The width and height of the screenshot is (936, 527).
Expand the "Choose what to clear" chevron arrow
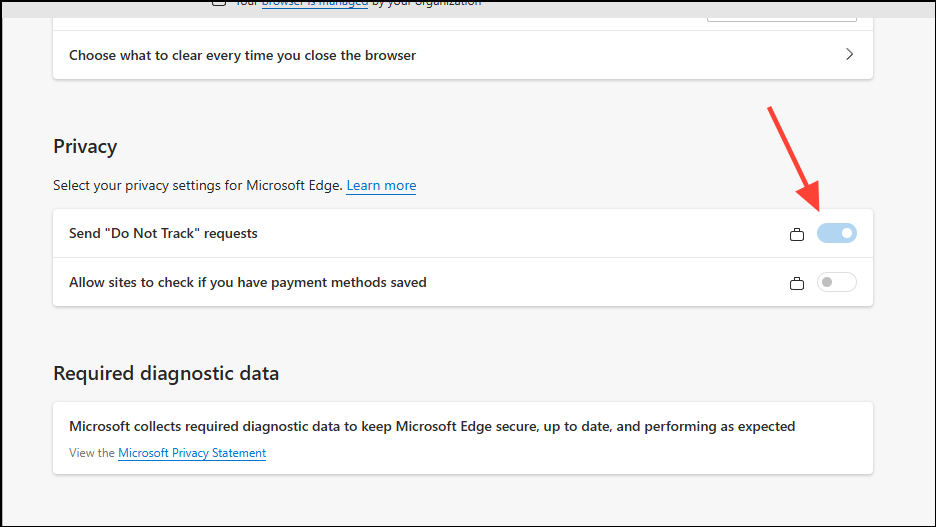(849, 55)
